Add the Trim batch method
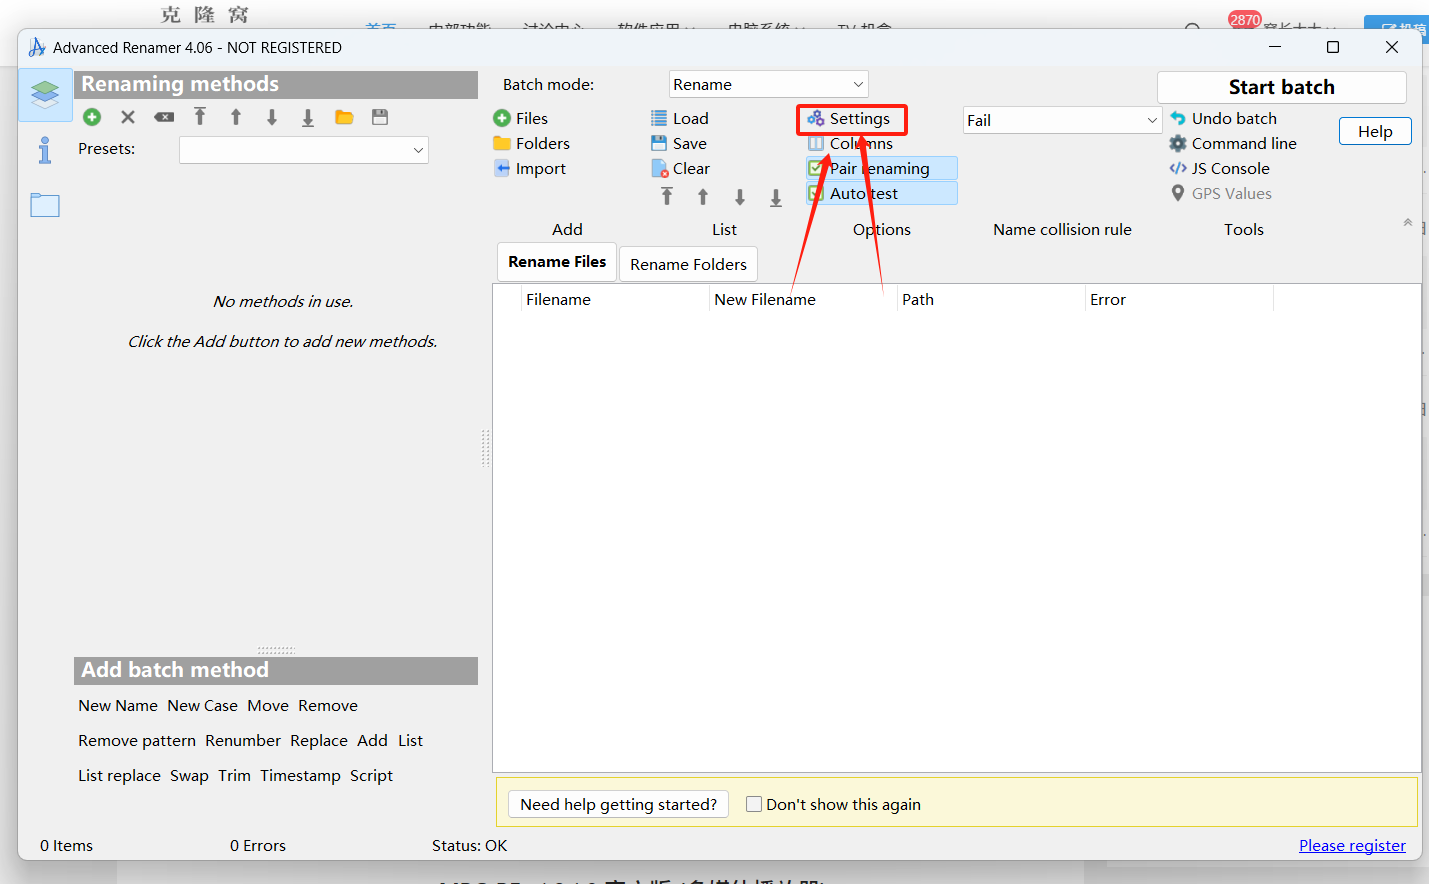This screenshot has height=884, width=1429. [234, 775]
